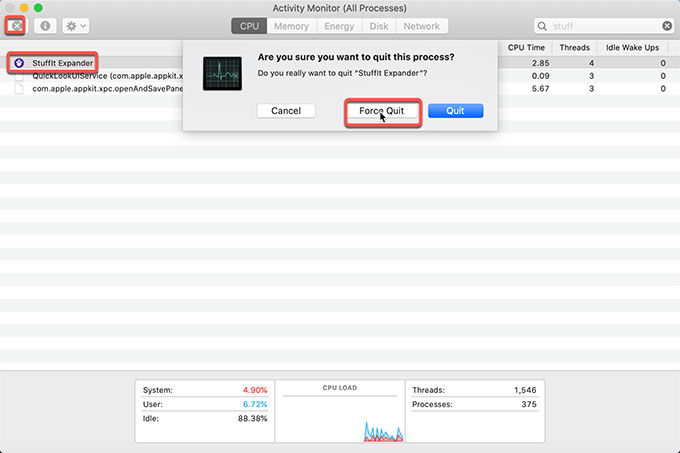
Task: Click the blue Quit button
Action: (x=455, y=111)
